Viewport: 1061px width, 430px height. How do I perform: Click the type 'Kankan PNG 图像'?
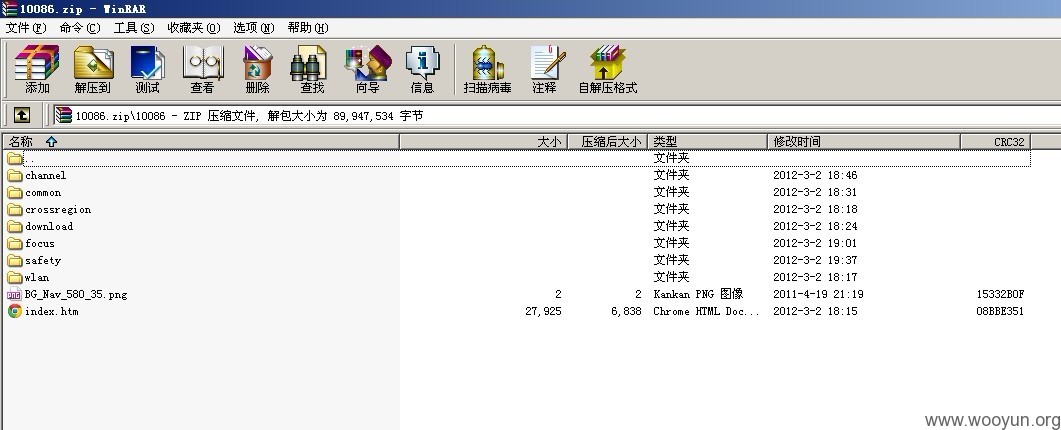point(698,294)
